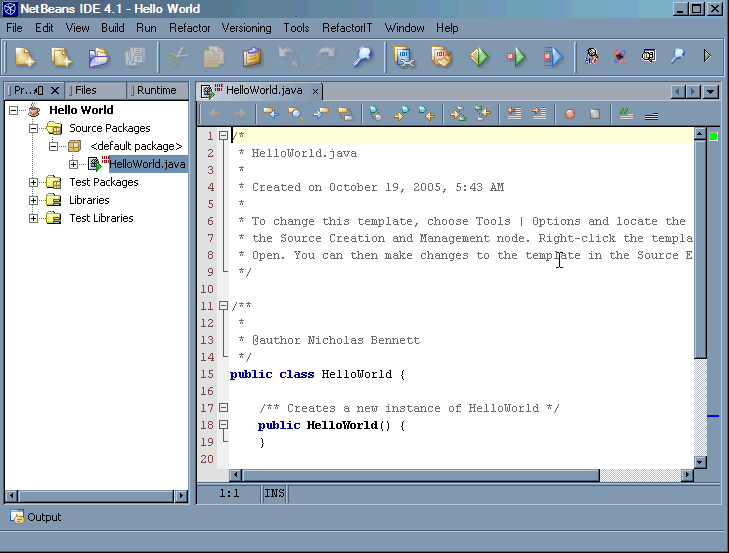The height and width of the screenshot is (553, 729).
Task: Click Projects panel scroll right arrow
Action: 182,496
